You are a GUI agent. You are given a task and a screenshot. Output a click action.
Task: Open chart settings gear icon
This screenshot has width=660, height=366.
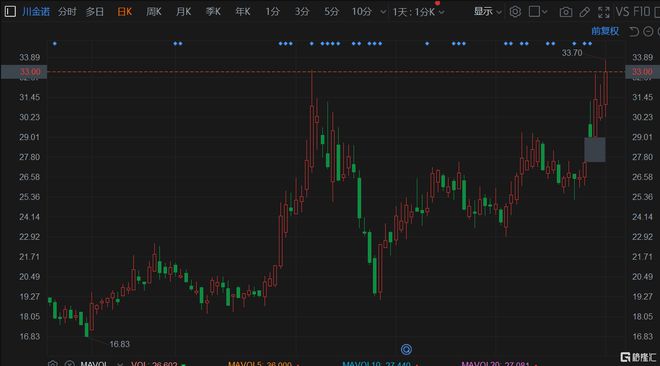click(515, 12)
